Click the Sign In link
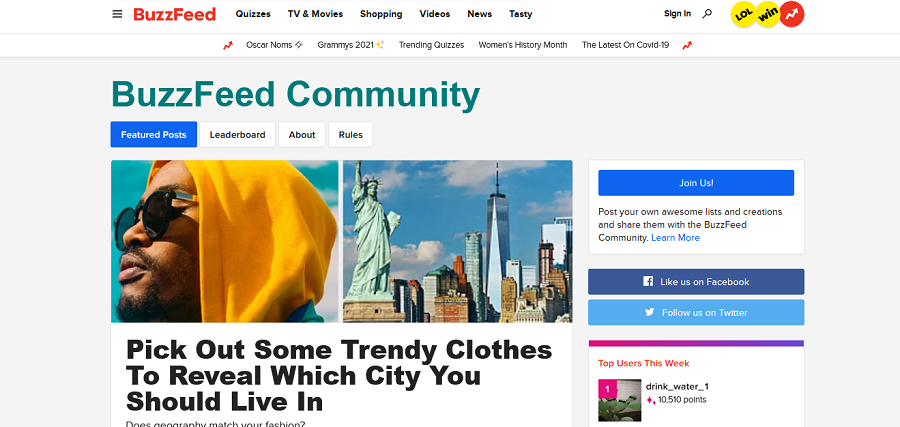The height and width of the screenshot is (427, 900). click(x=677, y=14)
